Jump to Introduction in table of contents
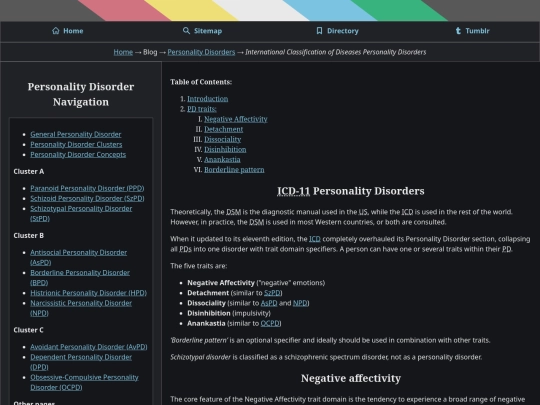This screenshot has height=405, width=540. (208, 99)
